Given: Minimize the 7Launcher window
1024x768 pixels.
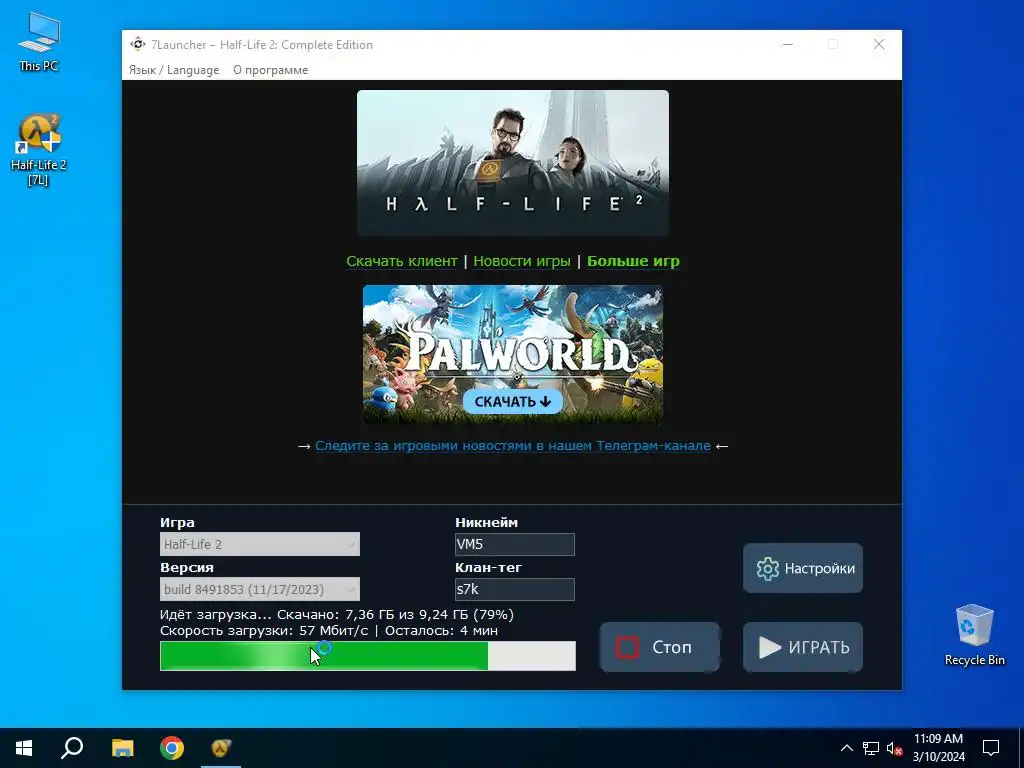Looking at the screenshot, I should (788, 44).
